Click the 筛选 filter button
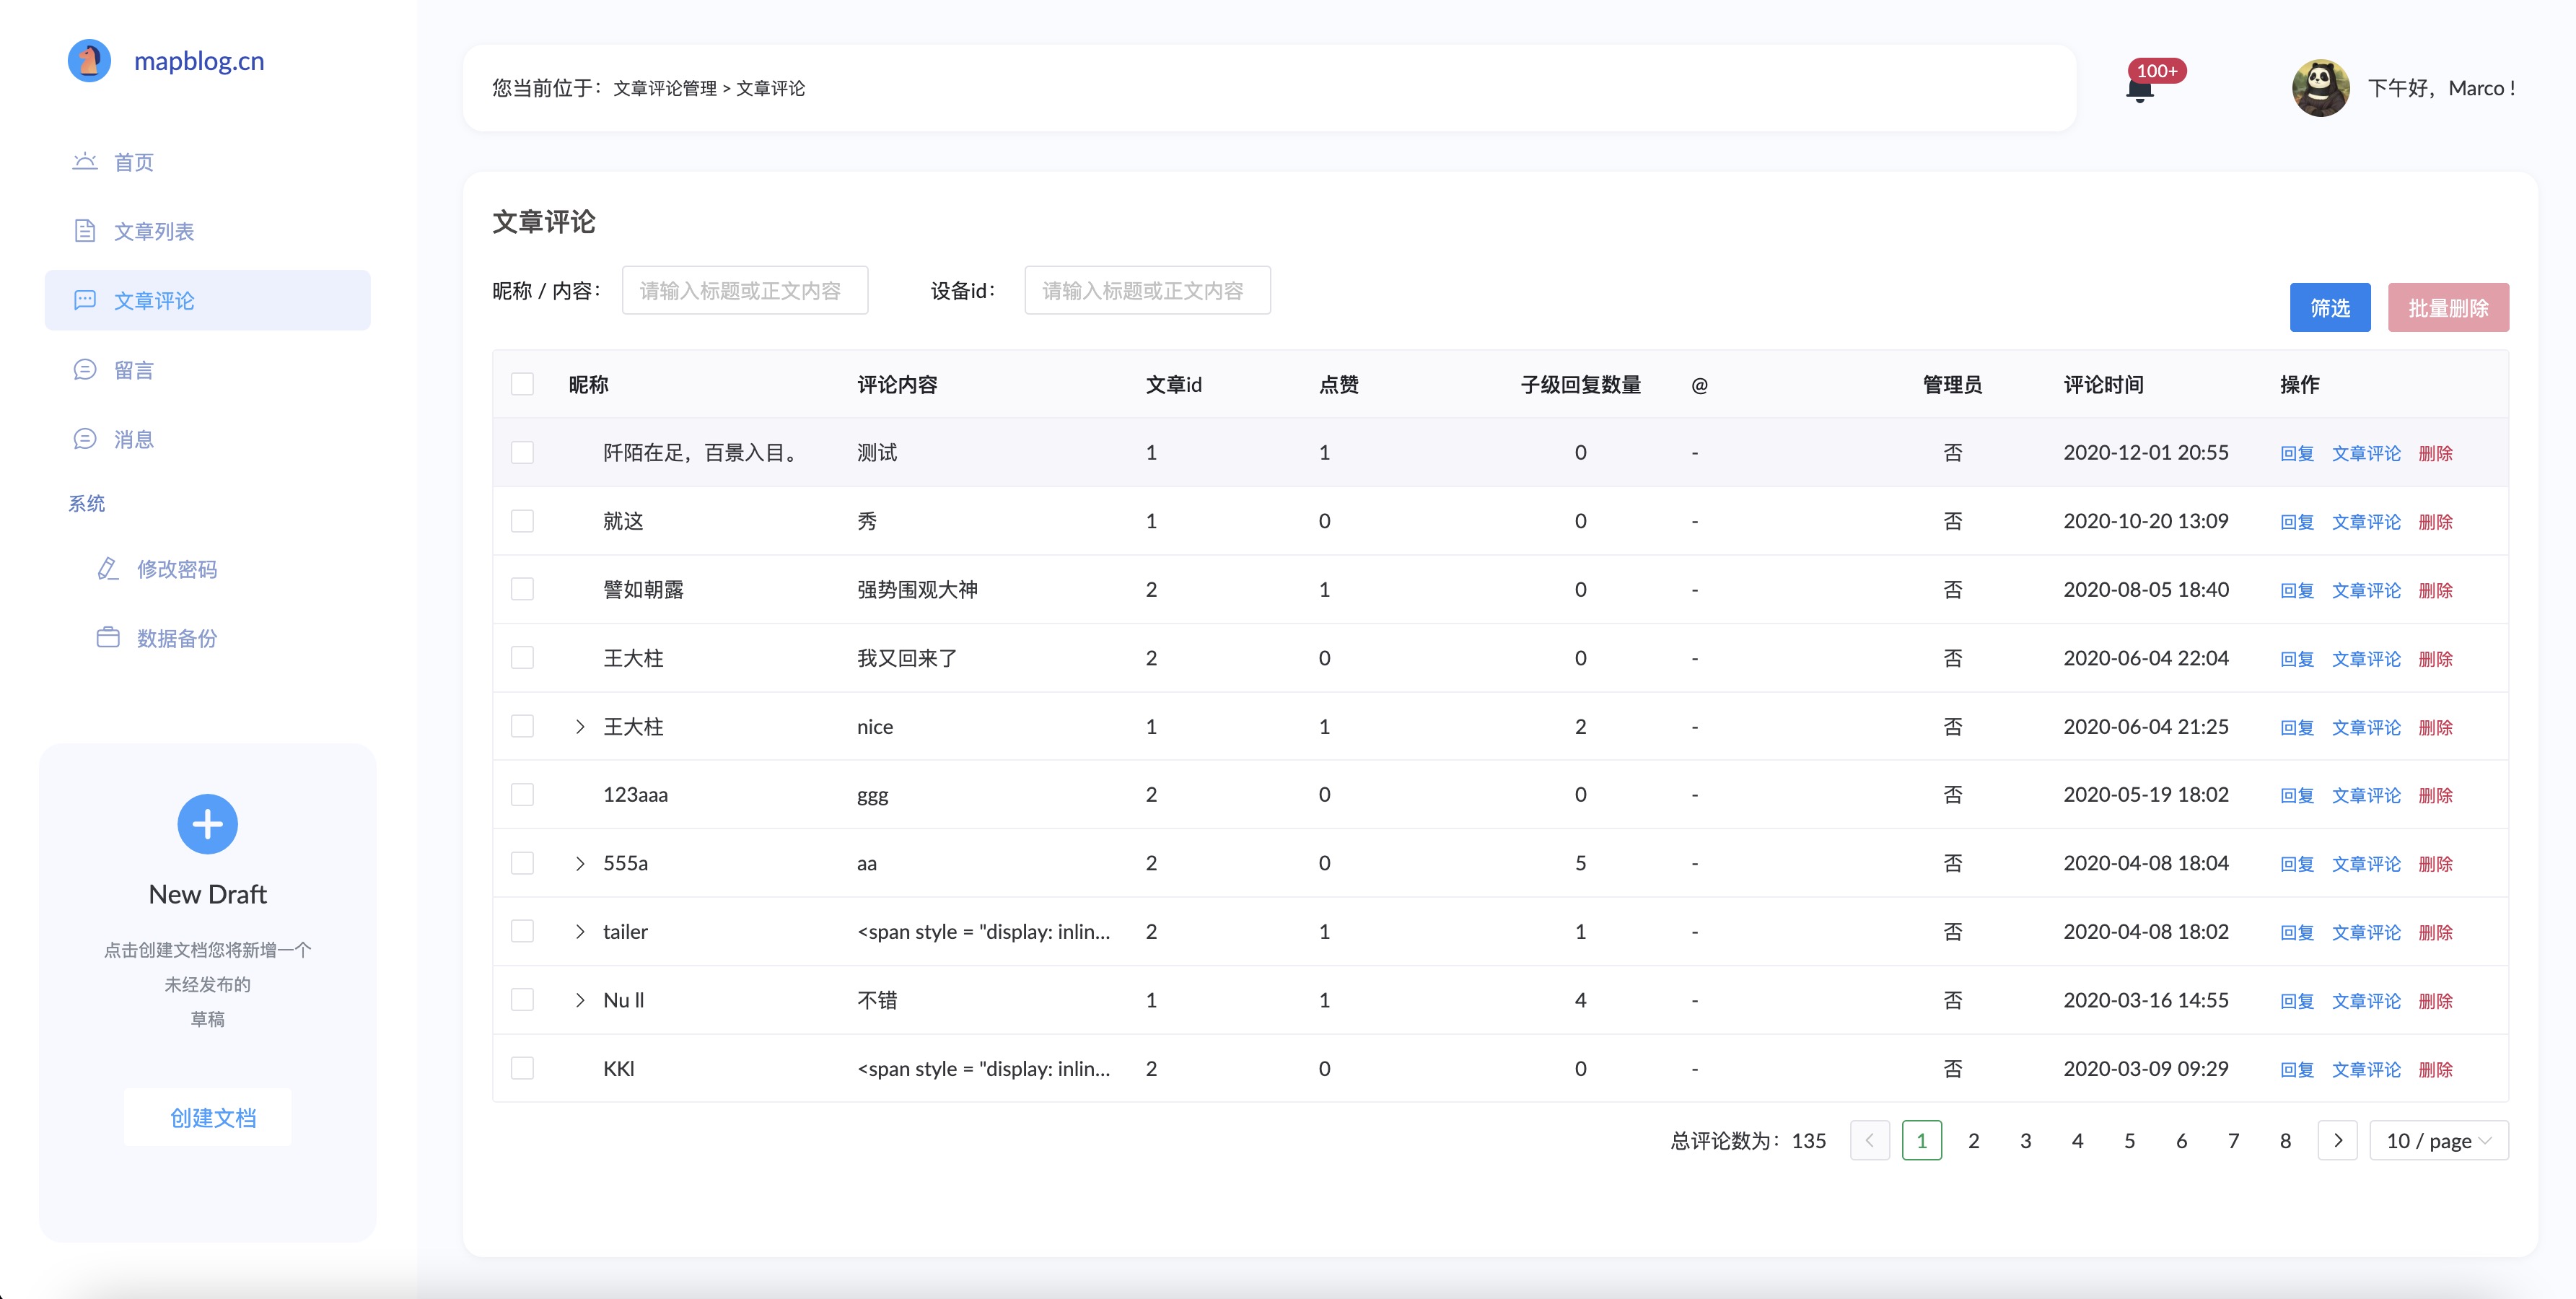The height and width of the screenshot is (1299, 2576). [x=2330, y=308]
